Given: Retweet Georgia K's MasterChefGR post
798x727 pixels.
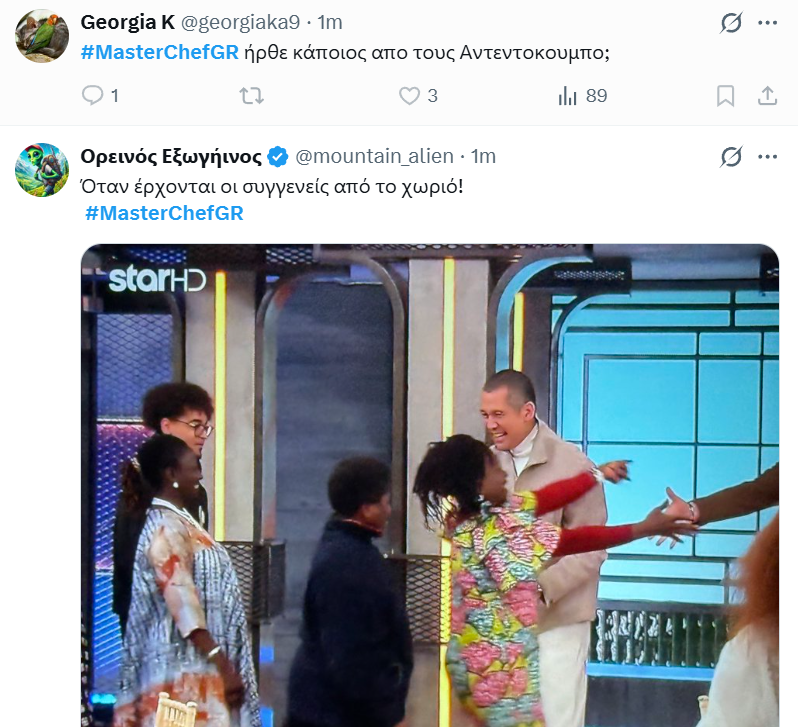Looking at the screenshot, I should (x=251, y=96).
